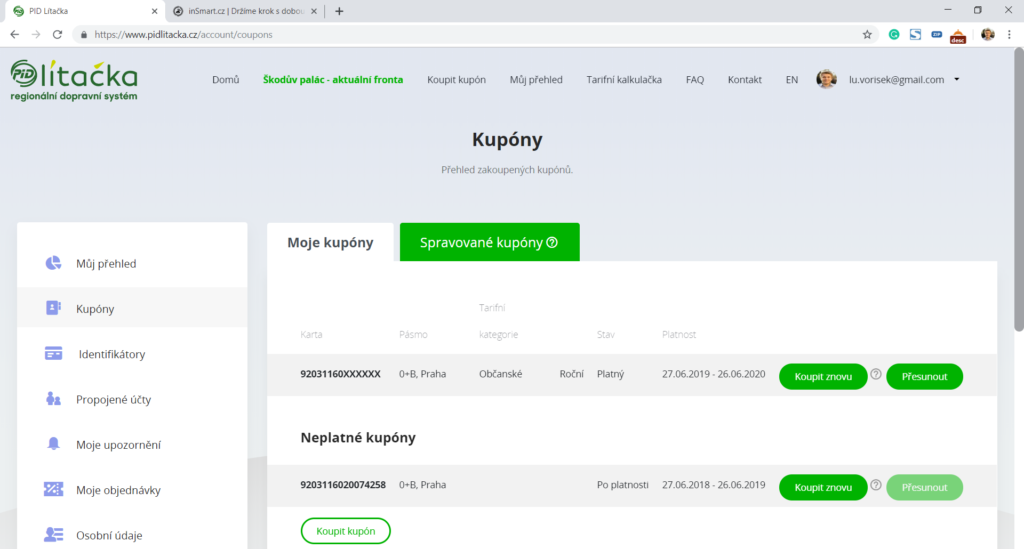Open the FAQ page
Screen dimensions: 1024x549
pyautogui.click(x=695, y=80)
